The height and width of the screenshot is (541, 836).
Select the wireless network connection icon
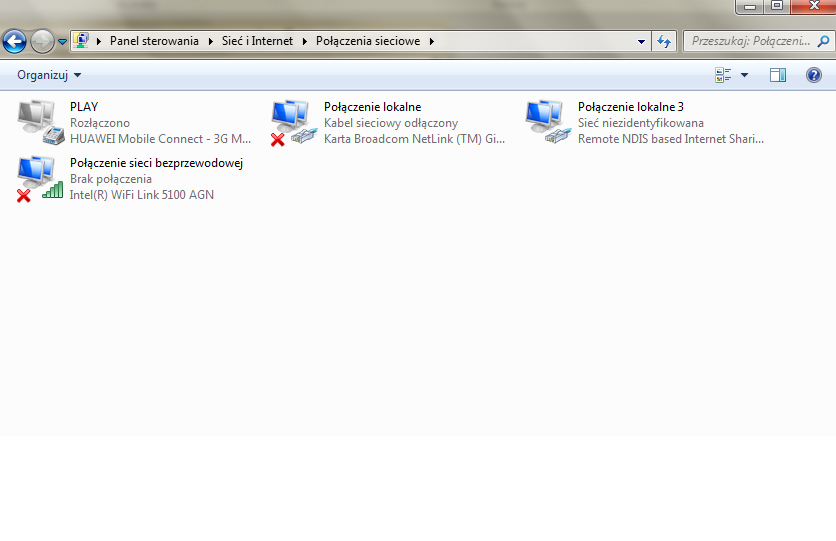pyautogui.click(x=40, y=178)
